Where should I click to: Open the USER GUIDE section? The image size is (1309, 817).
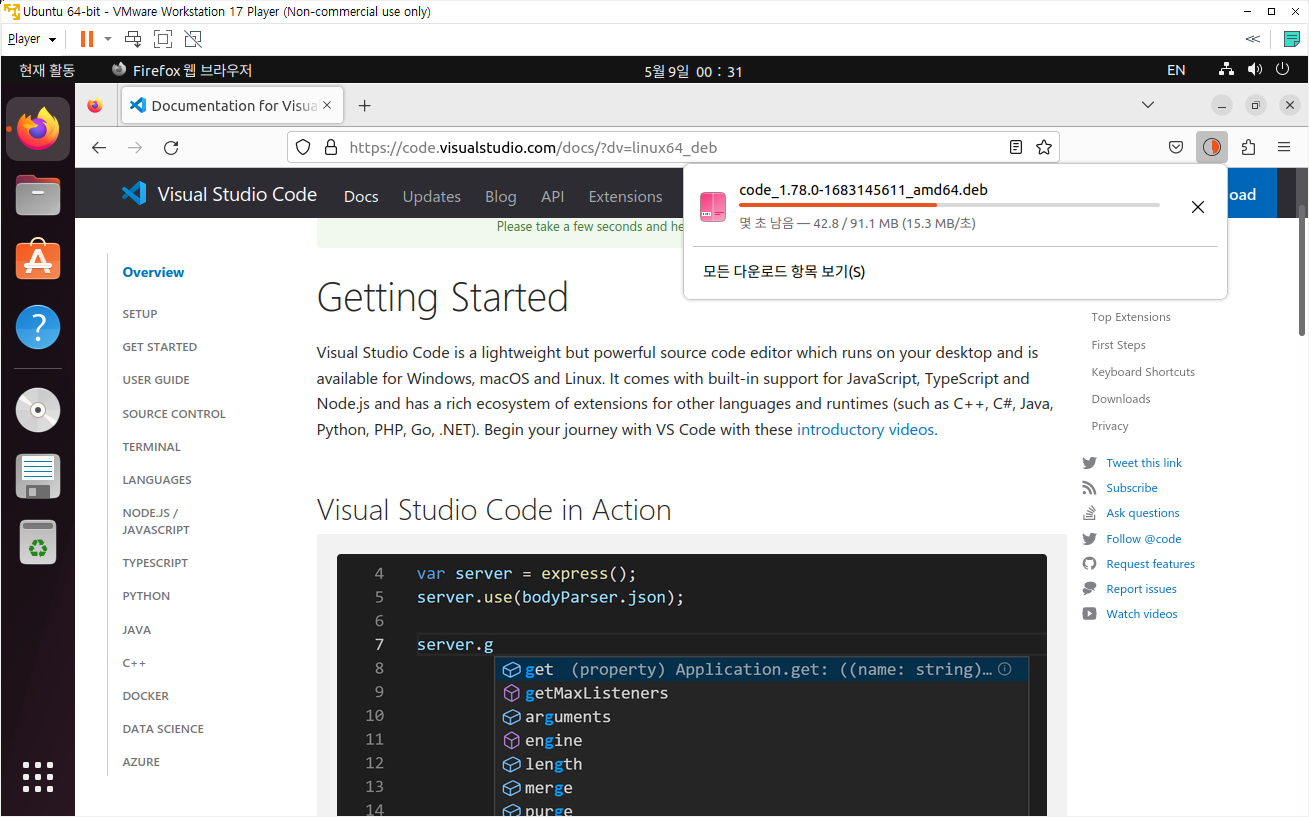156,380
